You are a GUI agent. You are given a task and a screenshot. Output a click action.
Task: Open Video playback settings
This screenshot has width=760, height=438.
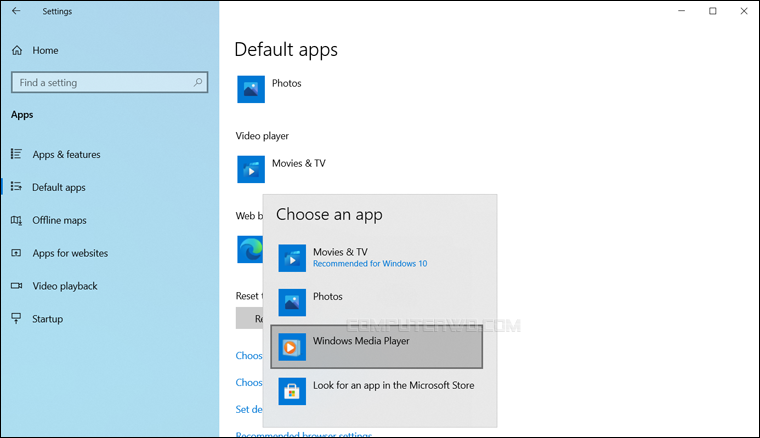tap(64, 286)
